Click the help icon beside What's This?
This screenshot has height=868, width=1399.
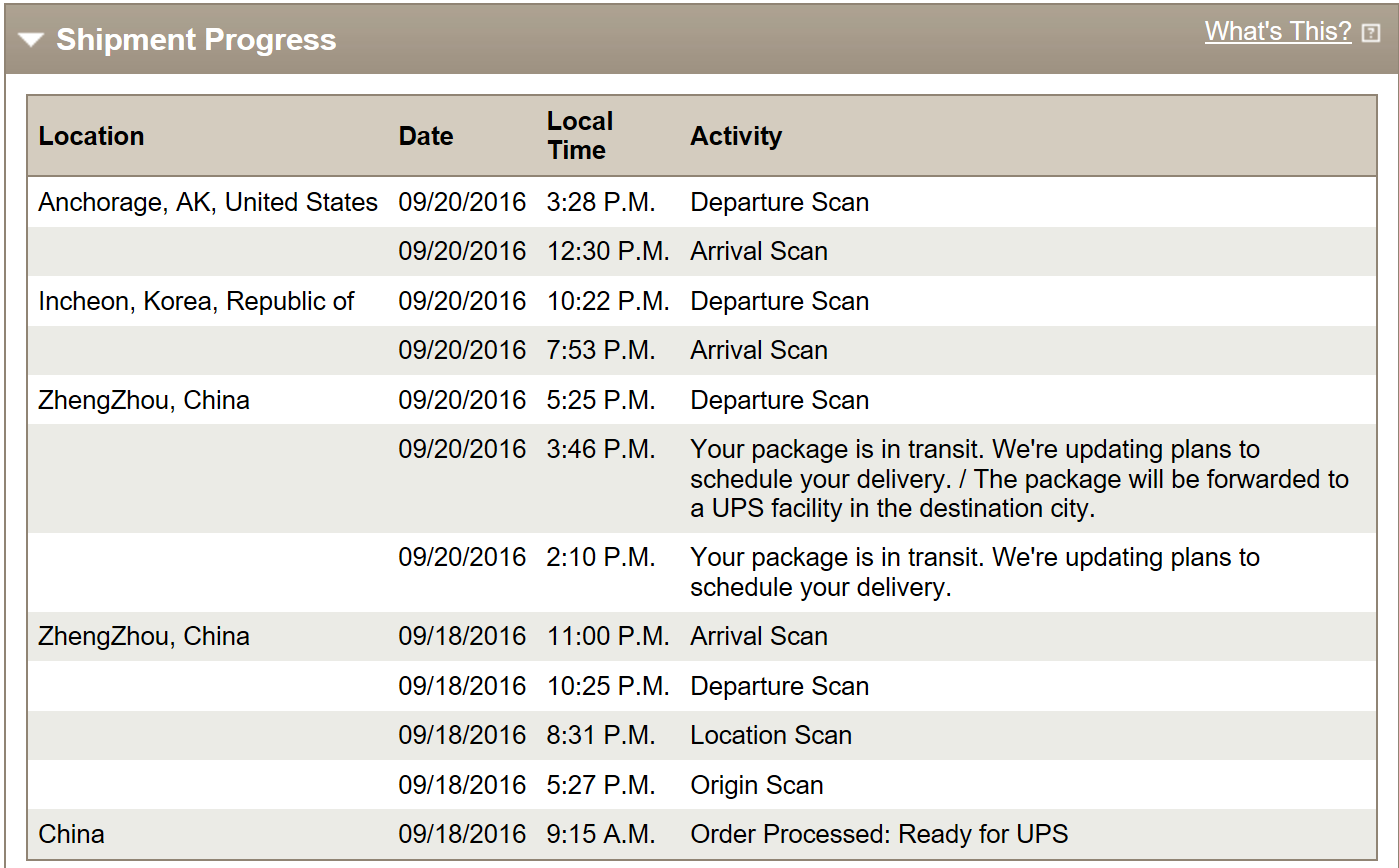1371,34
